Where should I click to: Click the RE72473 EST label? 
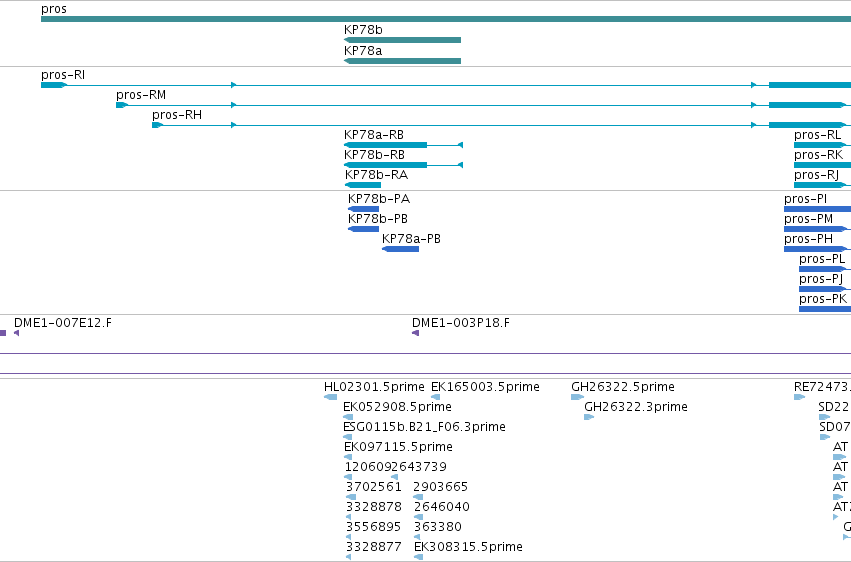(822, 387)
